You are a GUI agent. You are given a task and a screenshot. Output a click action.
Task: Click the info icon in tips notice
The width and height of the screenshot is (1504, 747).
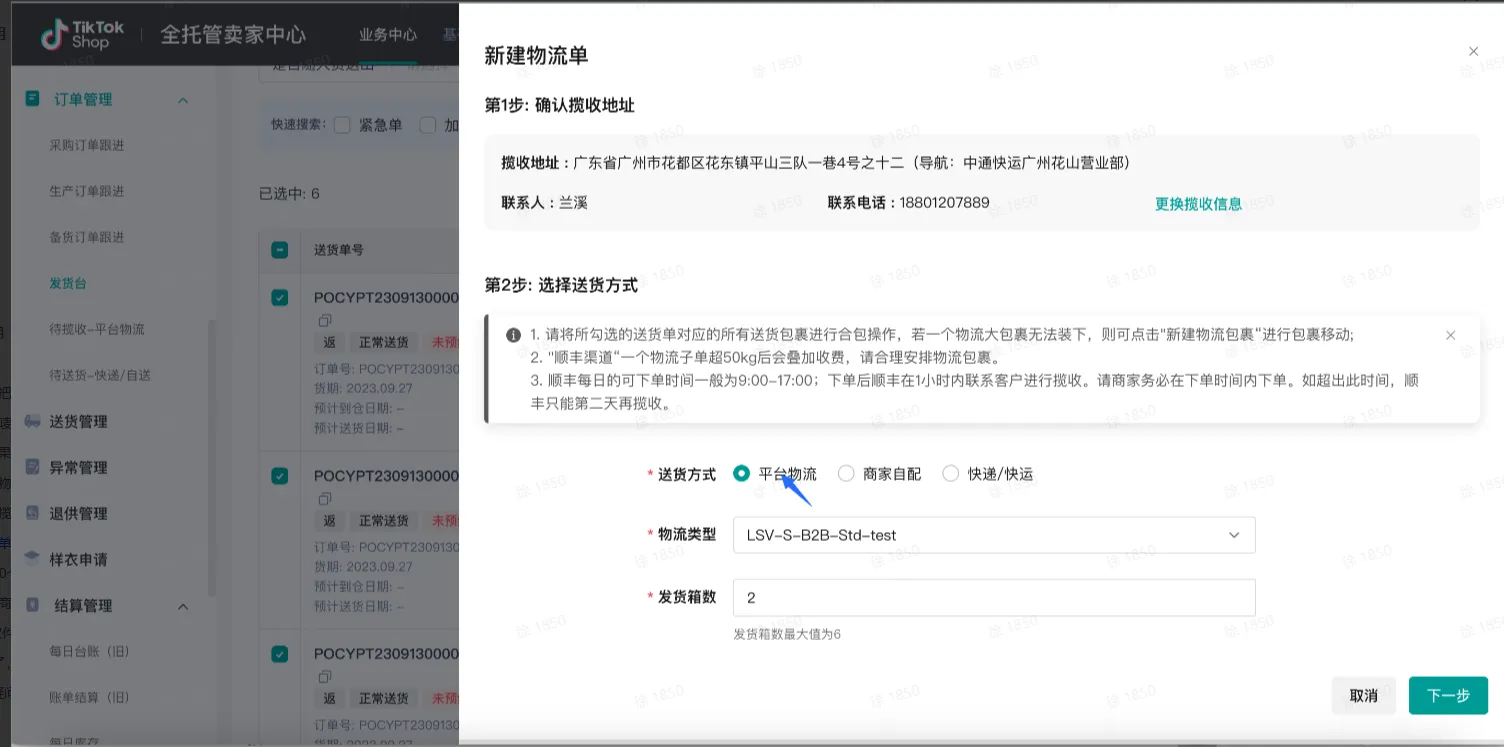click(513, 335)
